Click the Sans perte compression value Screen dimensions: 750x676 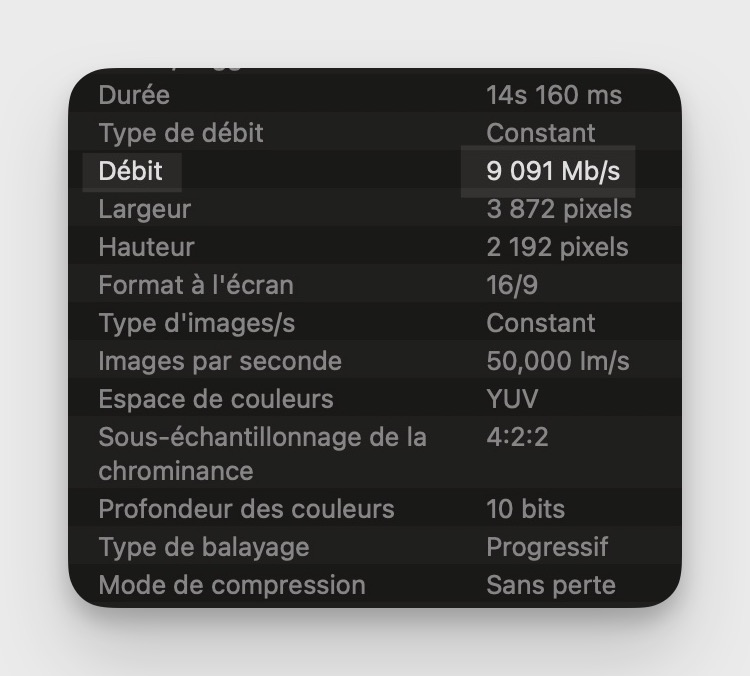(551, 585)
